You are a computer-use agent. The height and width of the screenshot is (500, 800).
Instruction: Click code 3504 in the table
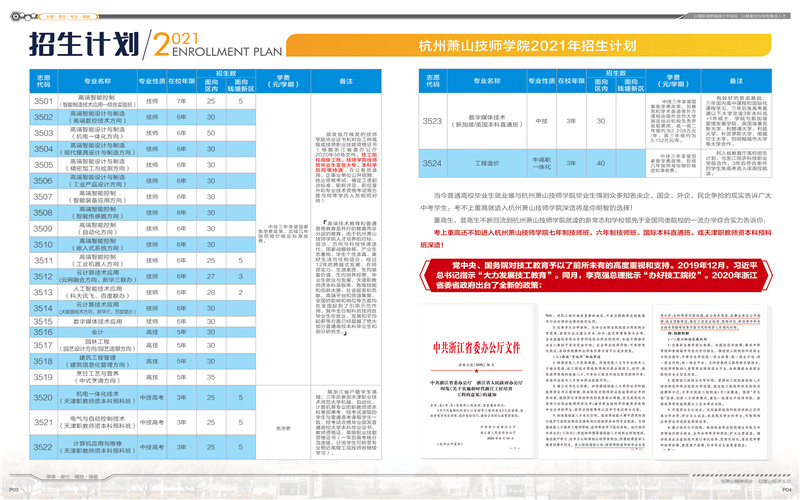pyautogui.click(x=43, y=149)
